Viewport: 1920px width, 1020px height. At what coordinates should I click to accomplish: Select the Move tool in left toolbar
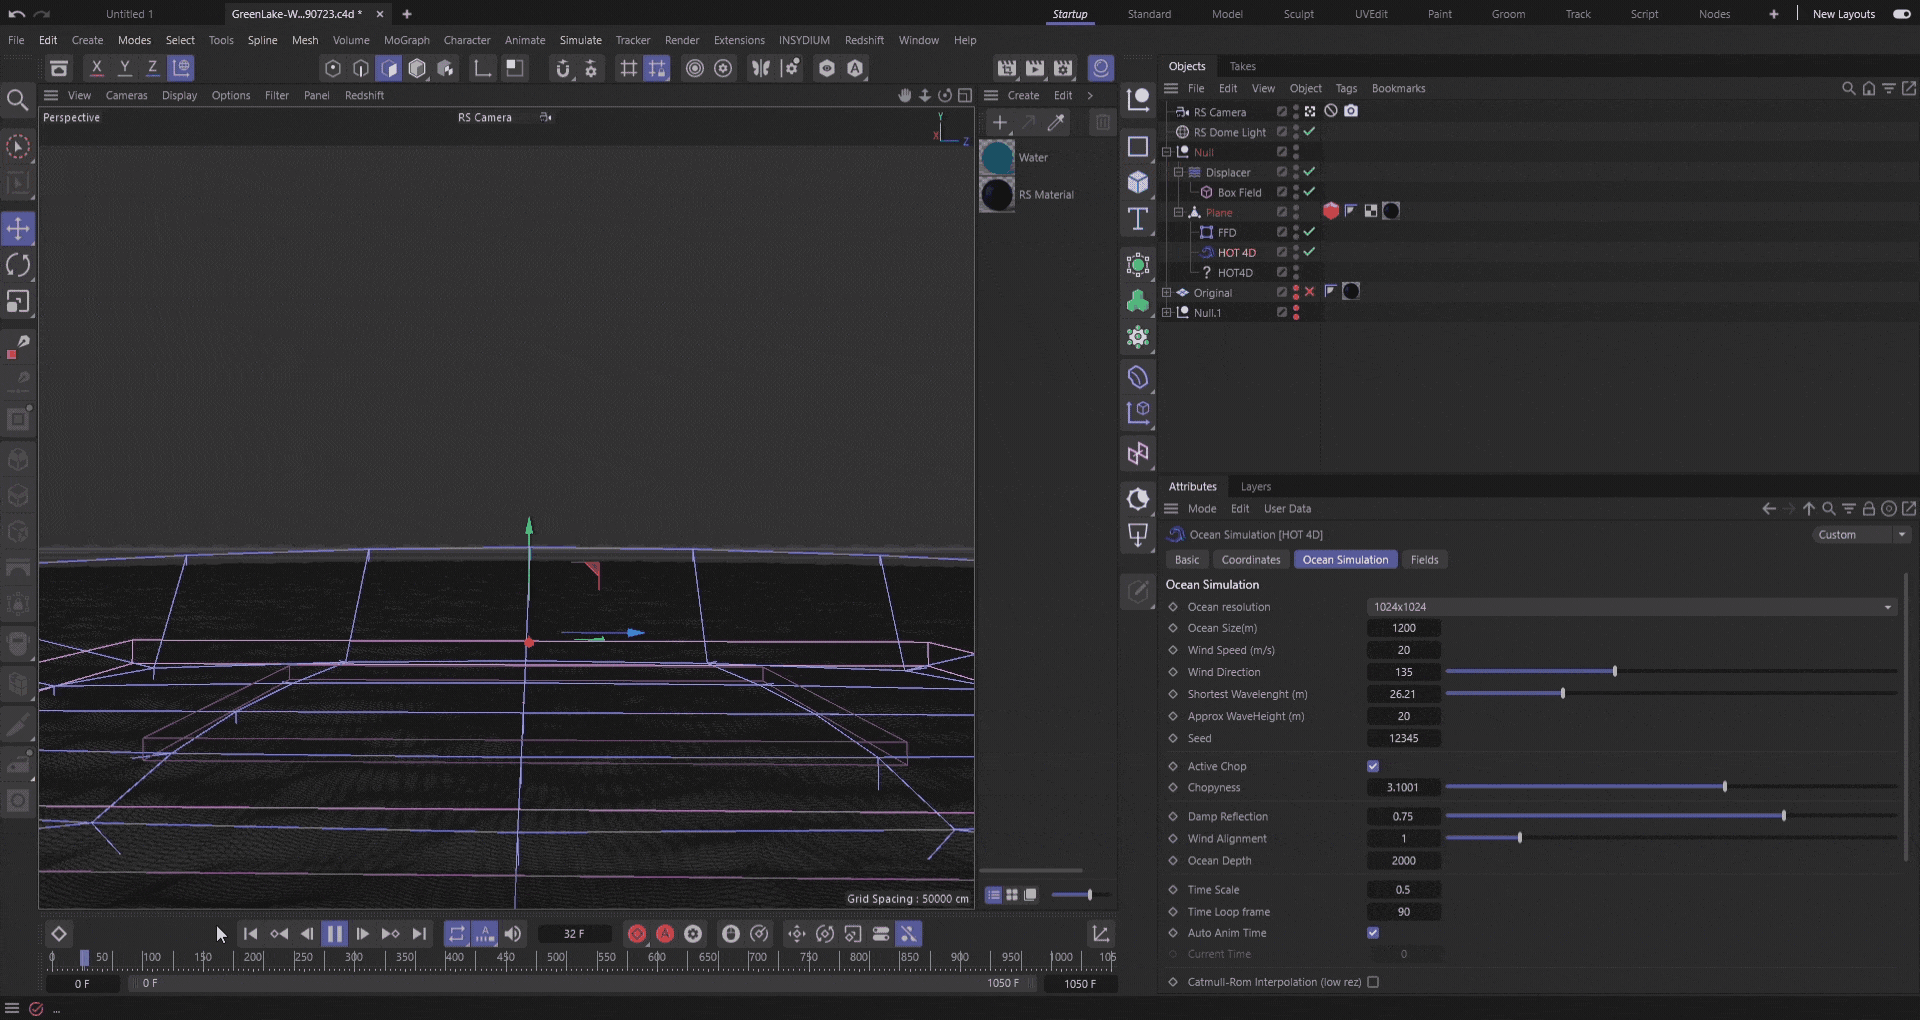click(x=18, y=228)
